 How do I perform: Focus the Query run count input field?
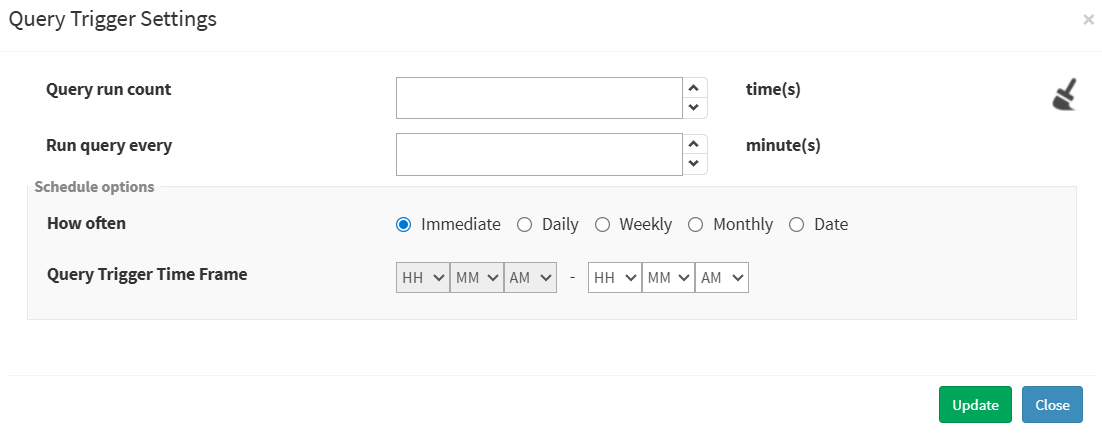point(539,98)
